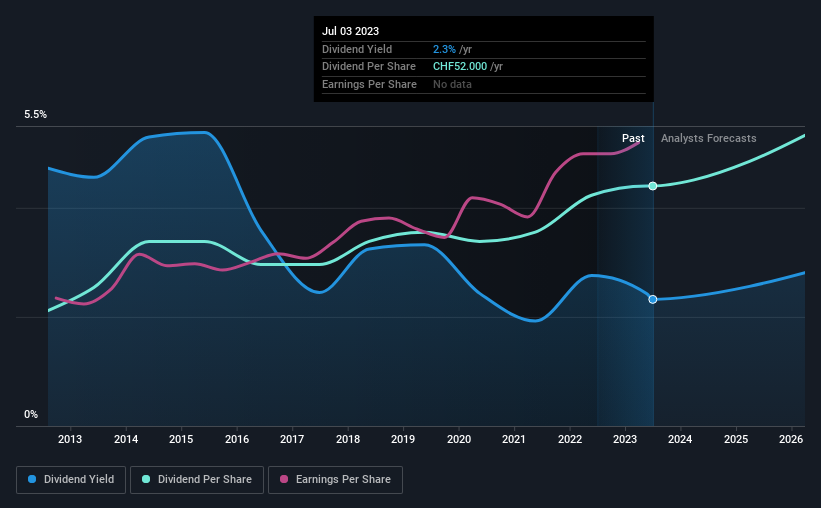Click the 5.5% y-axis label
The width and height of the screenshot is (821, 508).
point(36,115)
